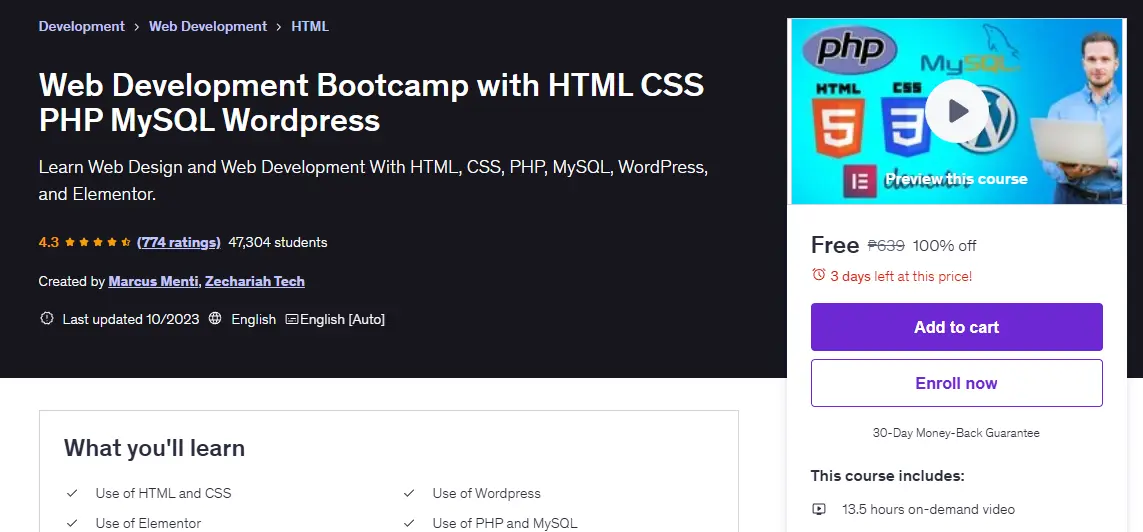
Task: Click the globe language icon
Action: coord(215,318)
